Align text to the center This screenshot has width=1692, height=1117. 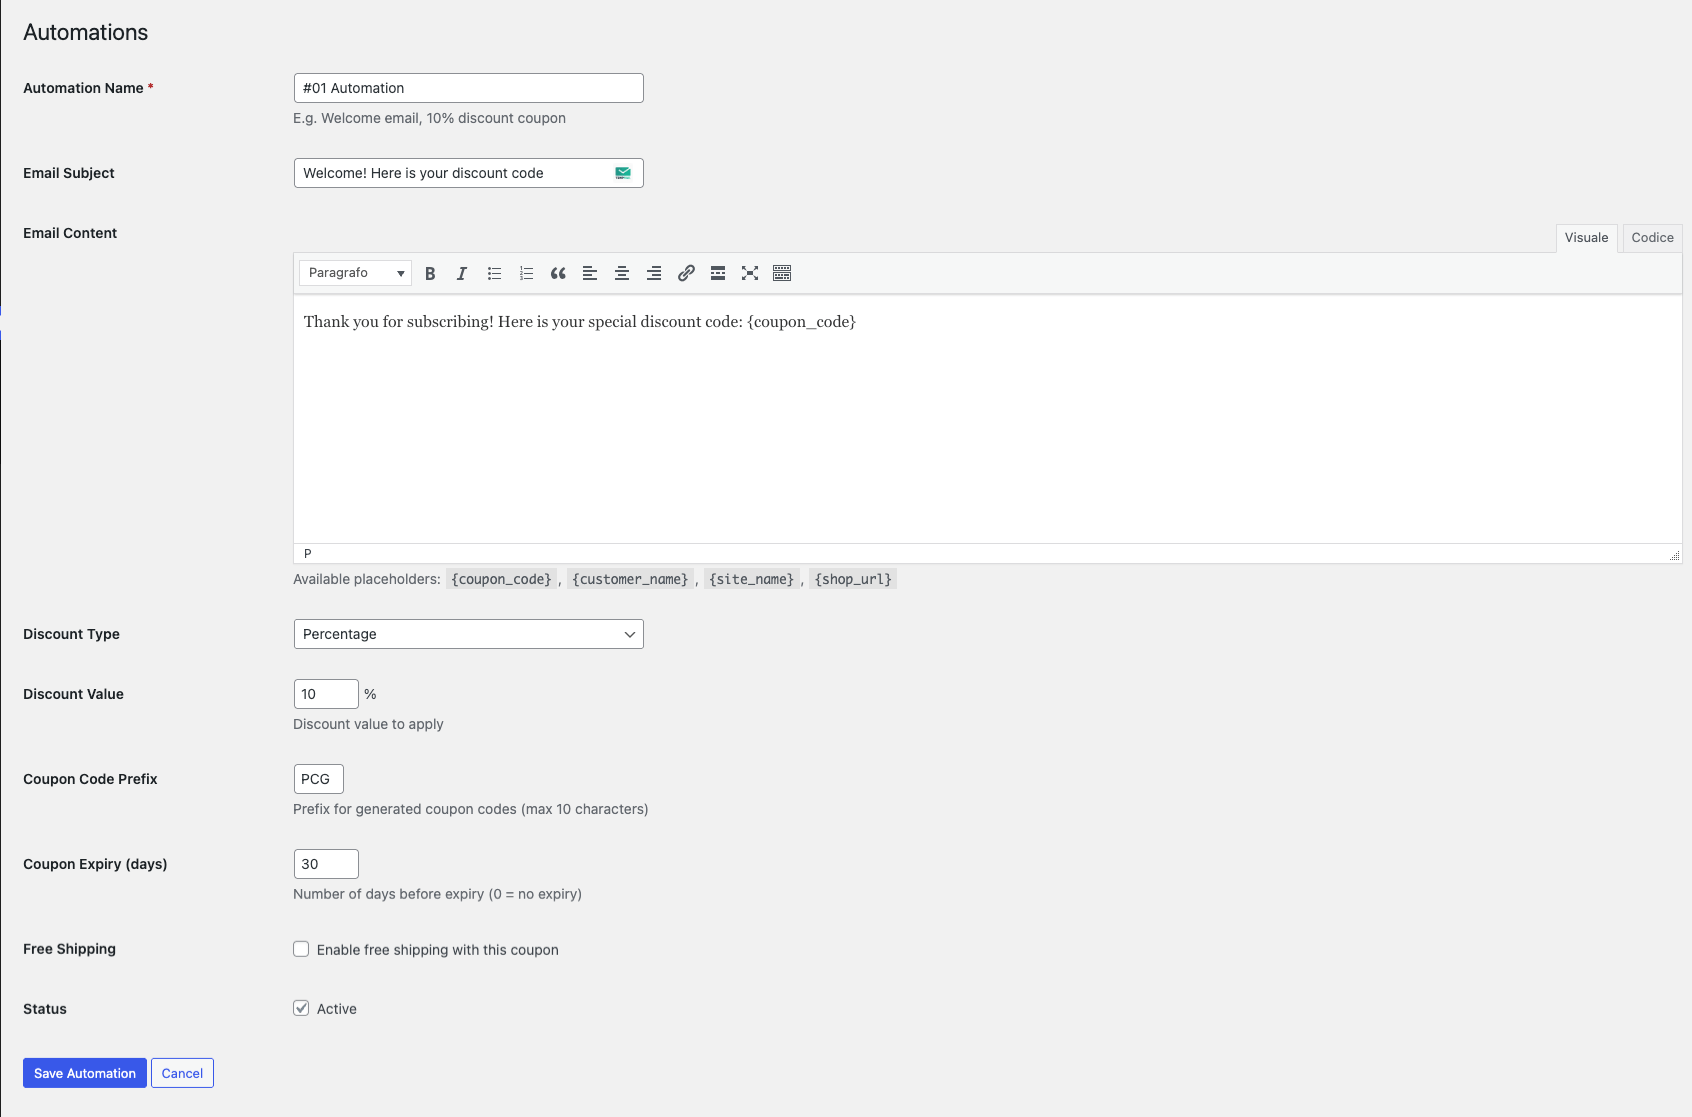(622, 273)
